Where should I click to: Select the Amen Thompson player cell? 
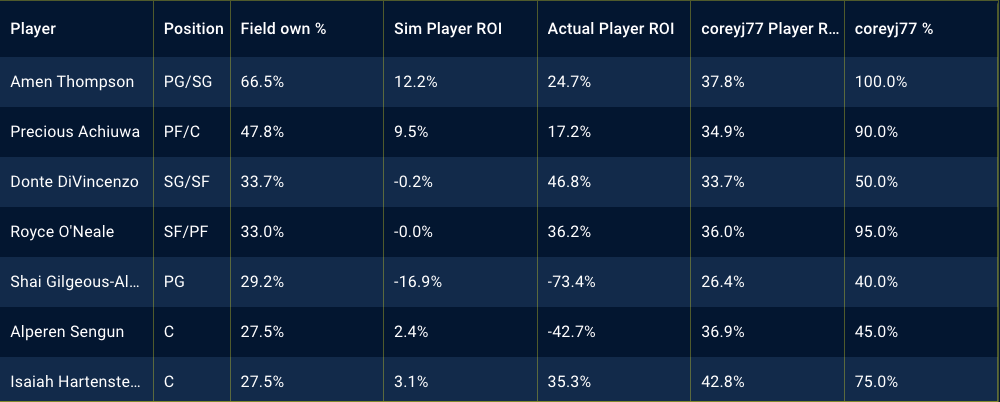[72, 82]
